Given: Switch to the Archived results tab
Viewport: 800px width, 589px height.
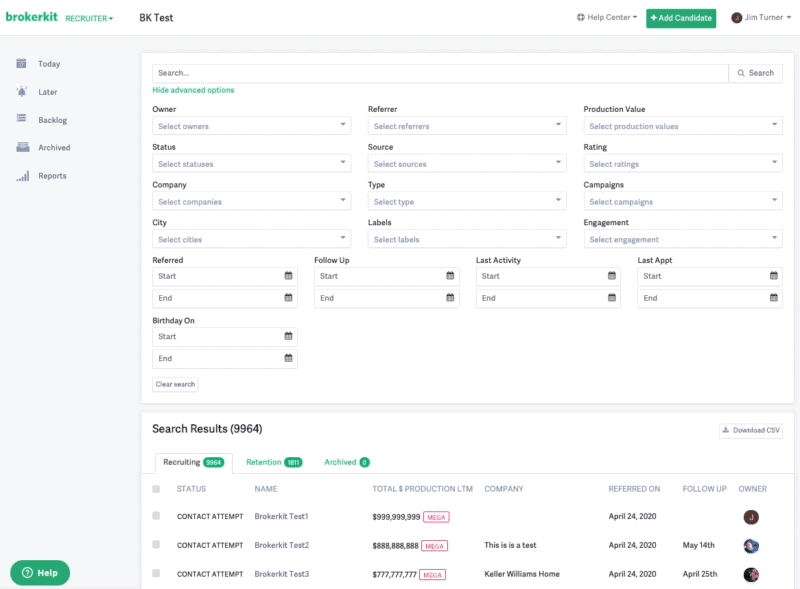Looking at the screenshot, I should pyautogui.click(x=347, y=462).
